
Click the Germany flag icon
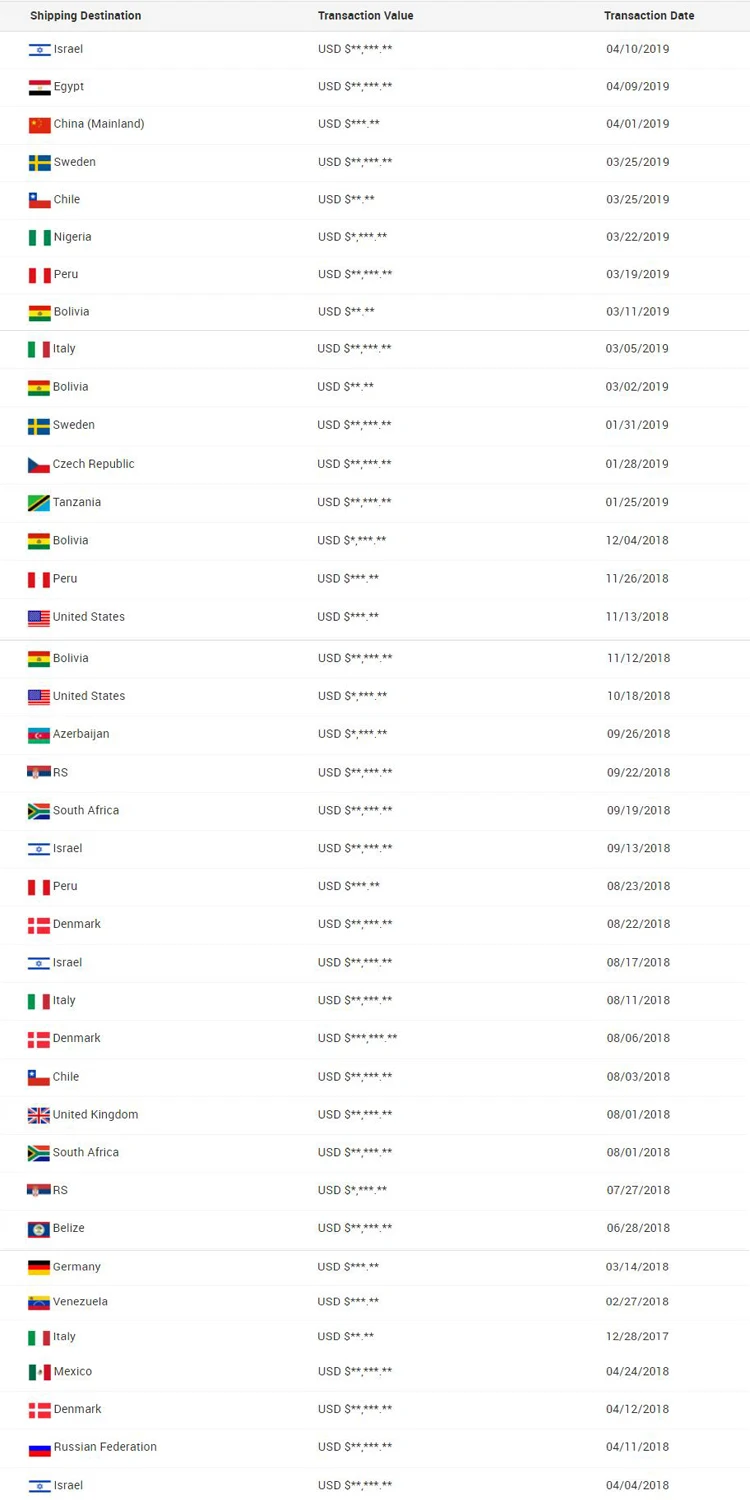coord(39,1267)
